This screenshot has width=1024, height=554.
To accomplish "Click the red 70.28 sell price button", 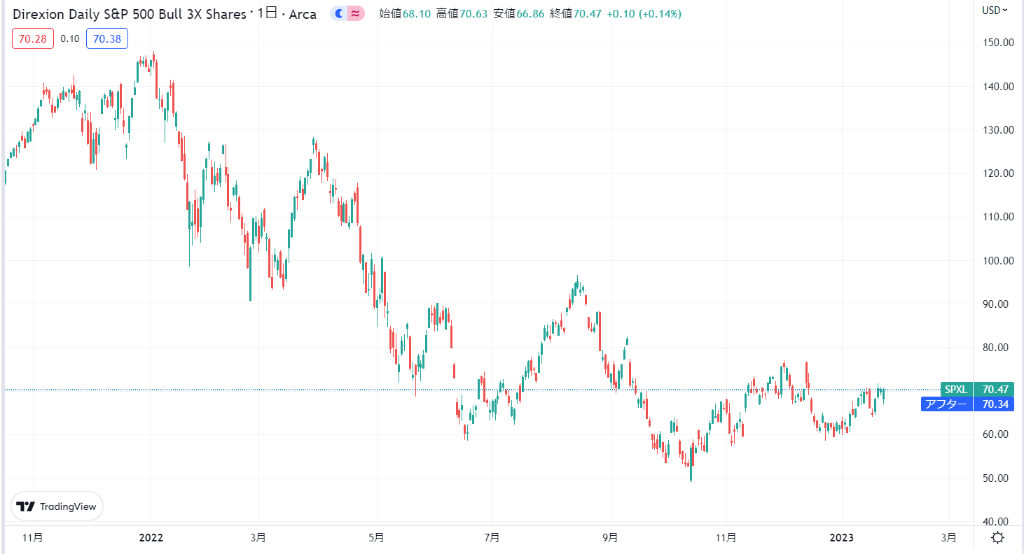I will [x=33, y=39].
